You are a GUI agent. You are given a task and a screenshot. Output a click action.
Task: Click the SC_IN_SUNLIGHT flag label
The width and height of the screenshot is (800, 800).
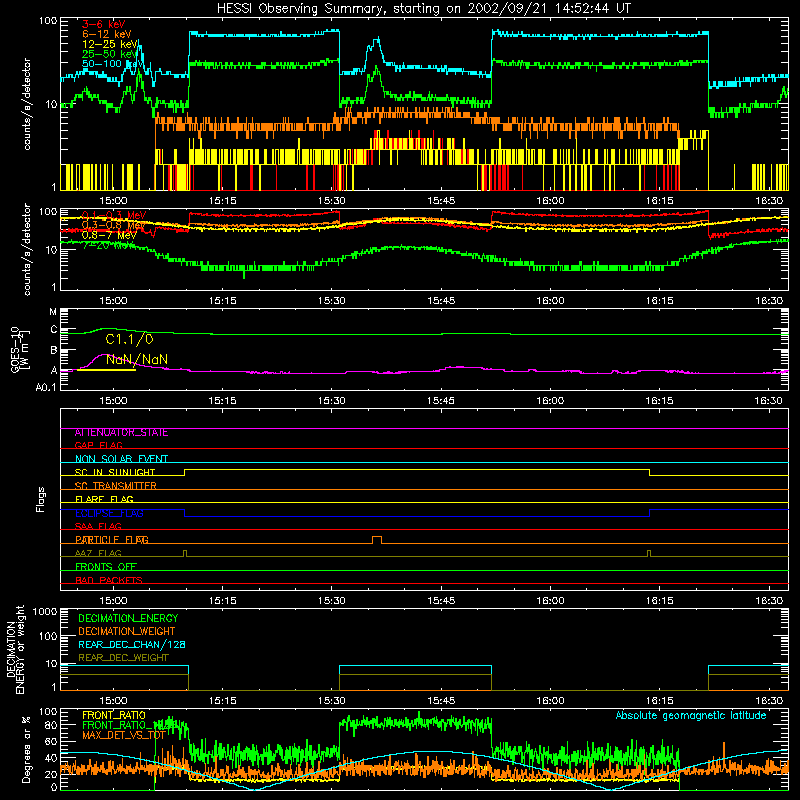pos(115,472)
